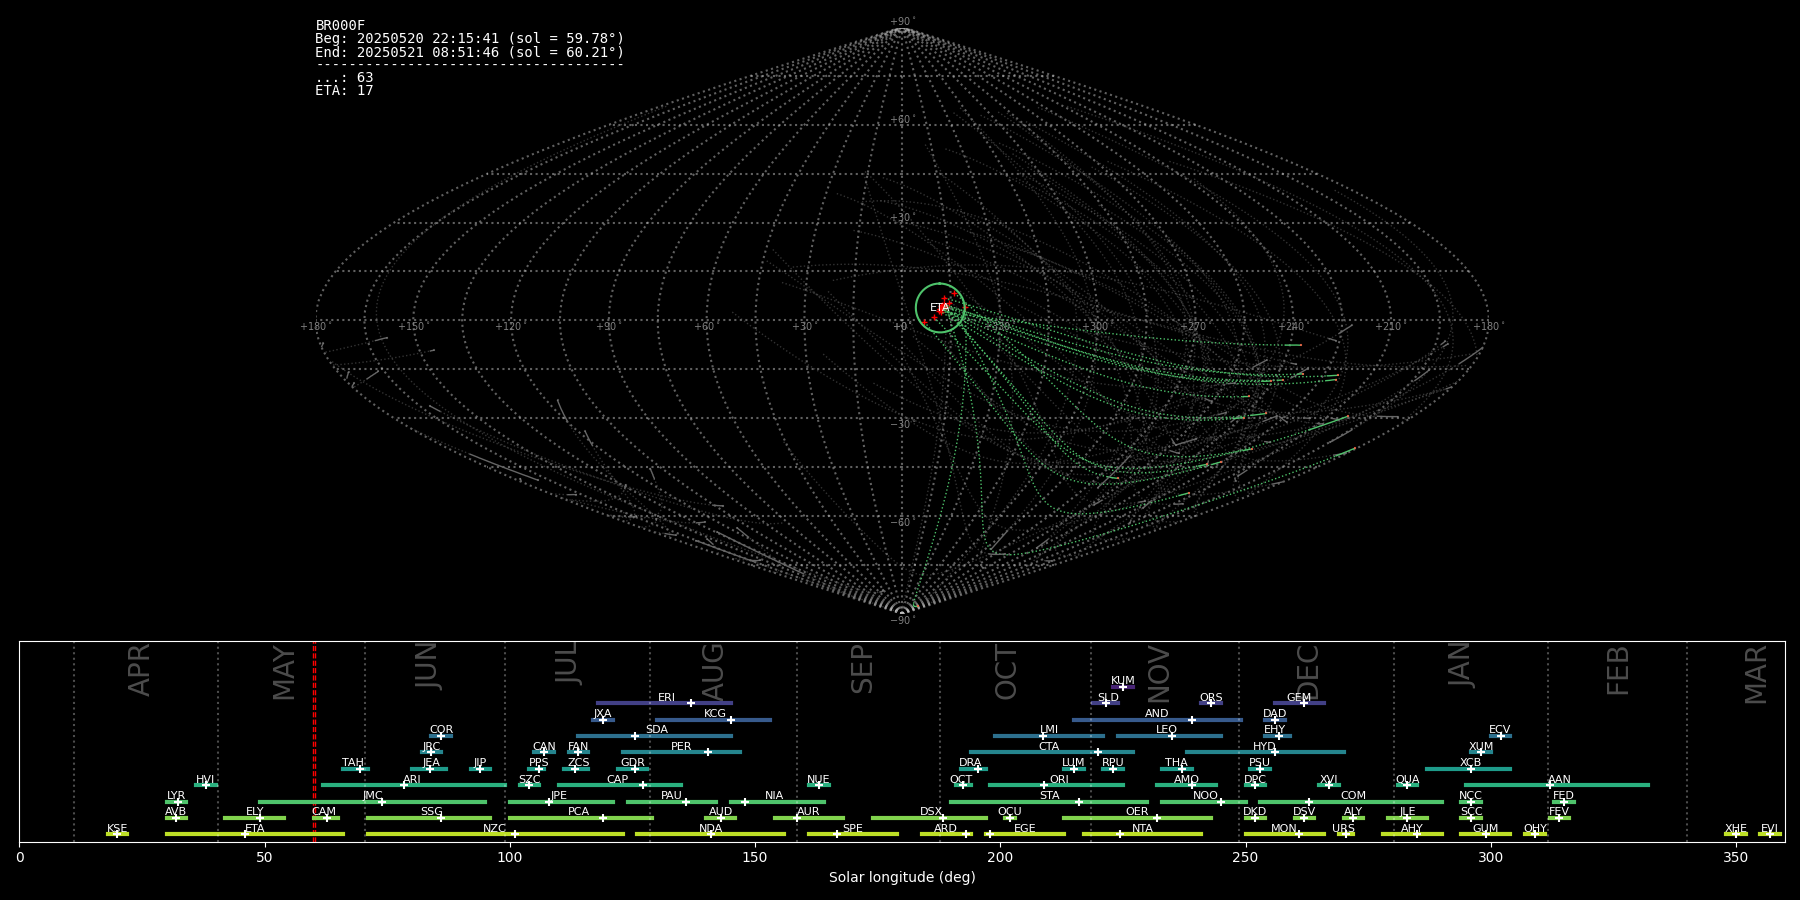This screenshot has height=900, width=1800.
Task: Click the LEO shower label
Action: [1166, 730]
